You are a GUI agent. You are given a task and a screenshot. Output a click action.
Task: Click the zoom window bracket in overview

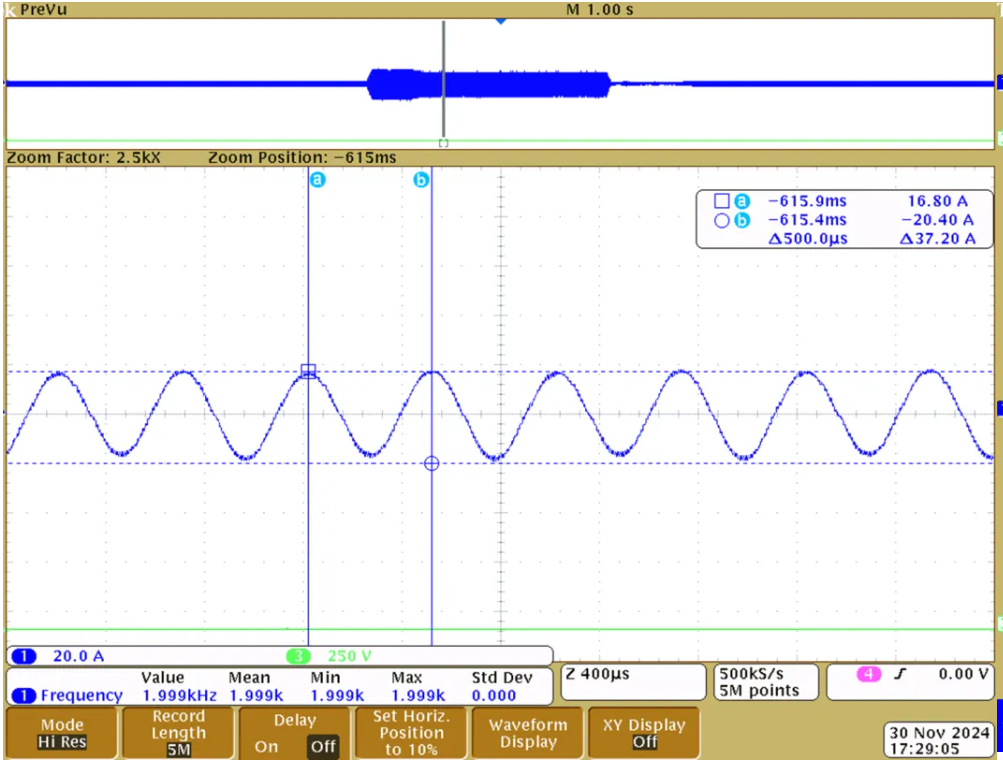pyautogui.click(x=443, y=143)
